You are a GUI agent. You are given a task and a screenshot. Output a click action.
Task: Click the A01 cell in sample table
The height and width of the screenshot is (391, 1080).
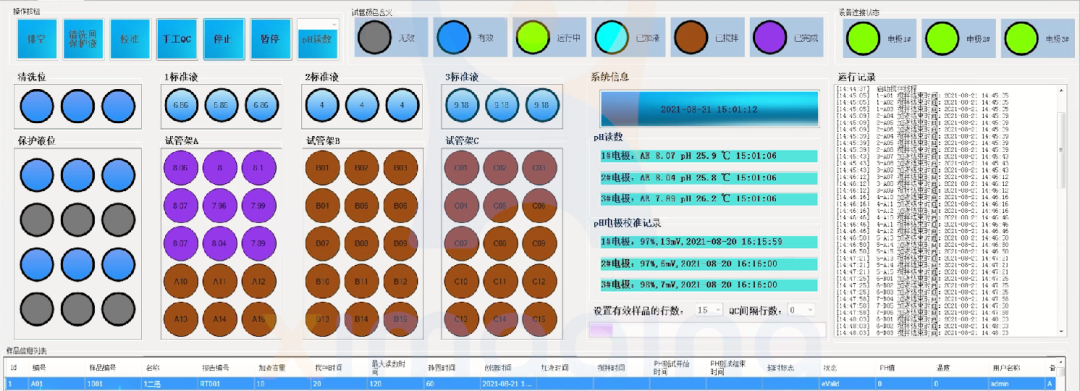[x=56, y=383]
